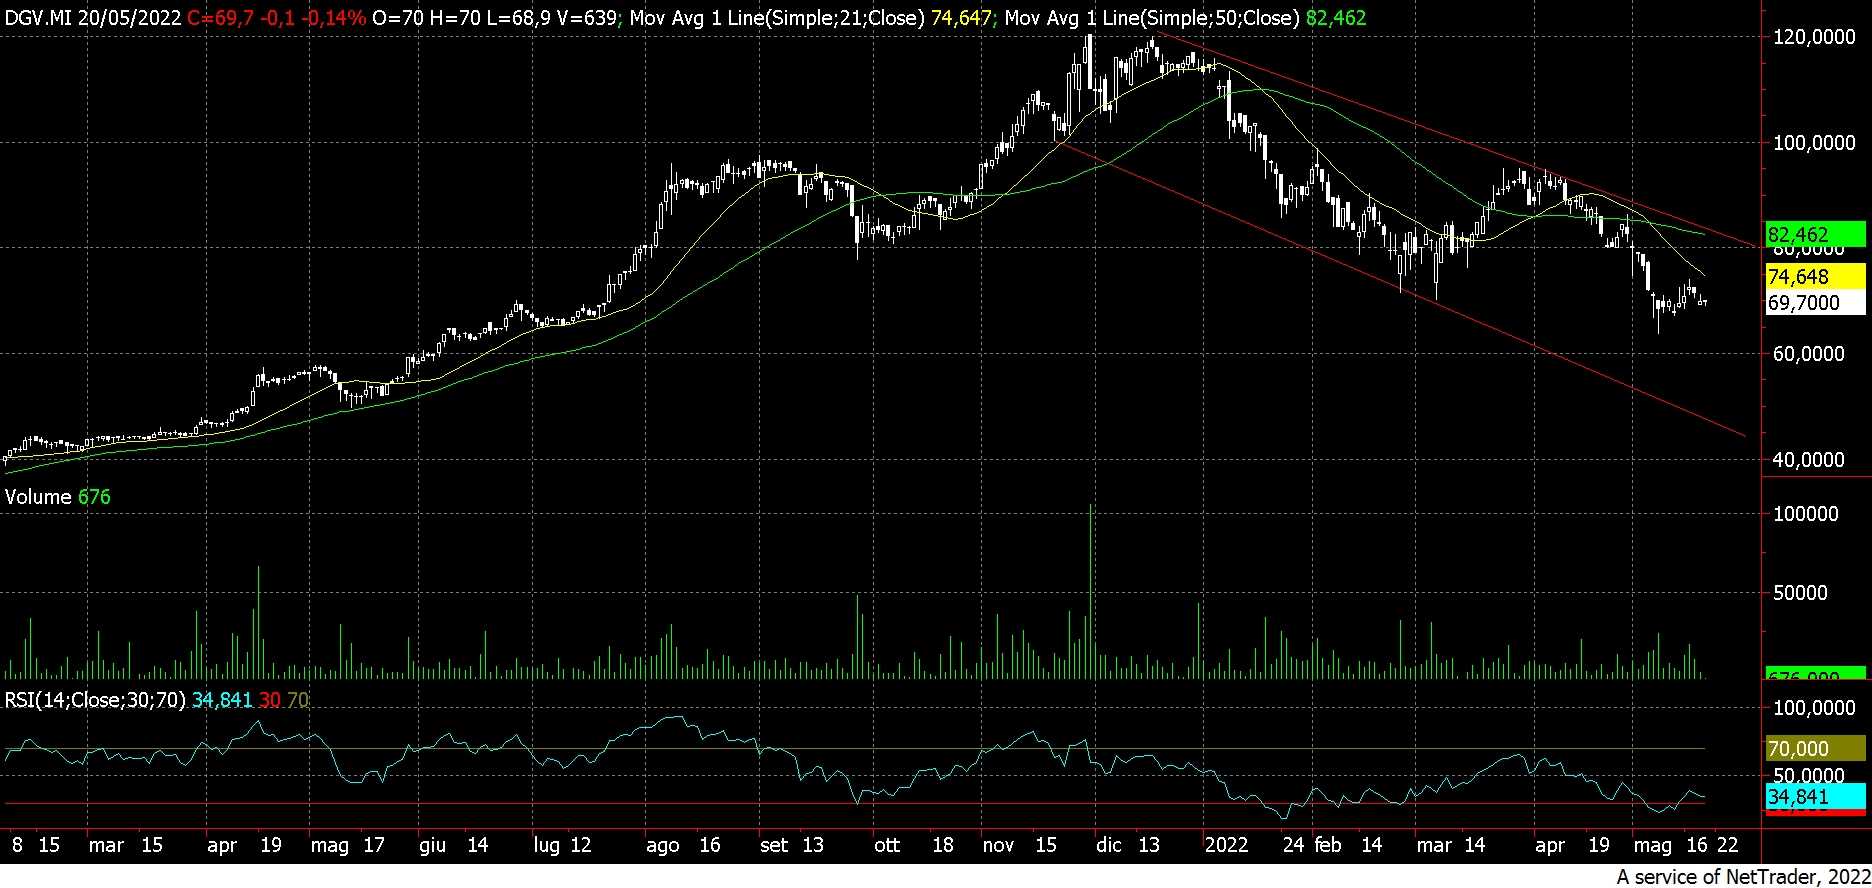This screenshot has width=1872, height=888.
Task: Select the white 69,7000 last price tag
Action: point(1816,303)
